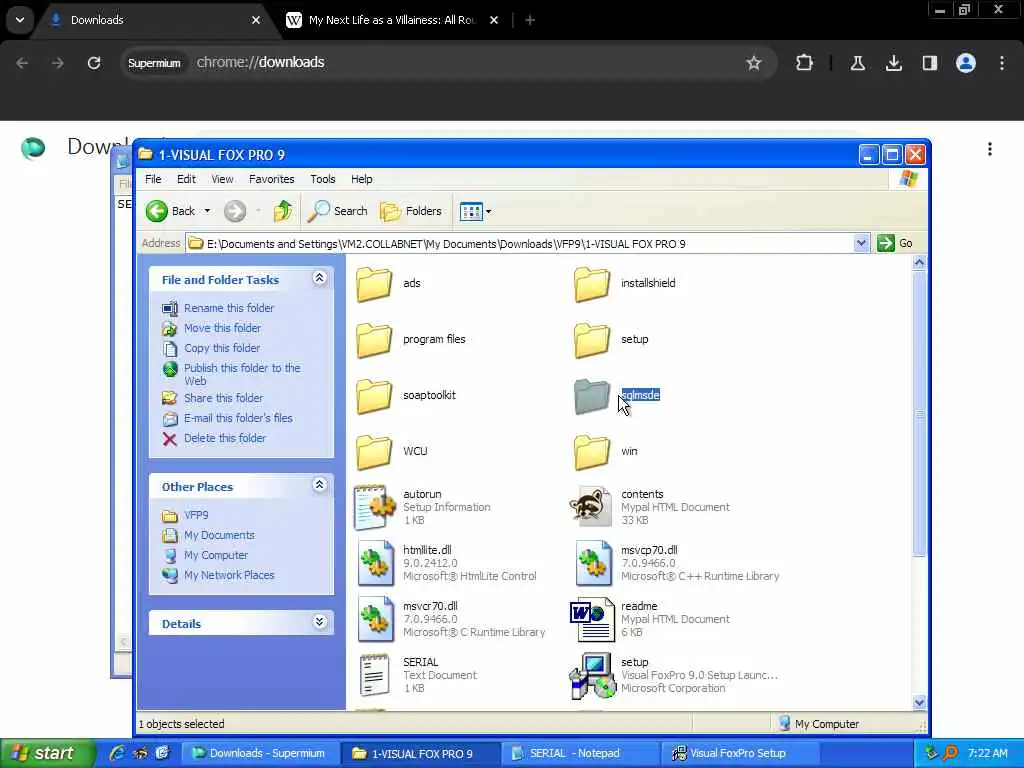This screenshot has width=1024, height=768.
Task: Click Move this folder link
Action: pos(222,328)
